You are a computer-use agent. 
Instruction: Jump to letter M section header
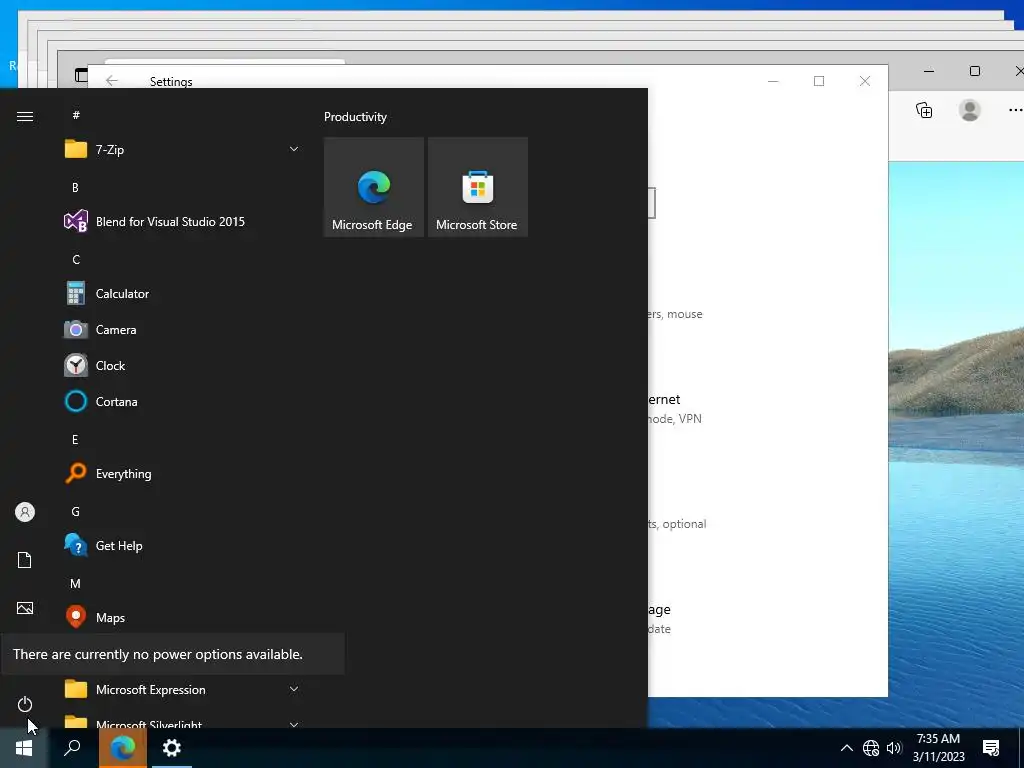pos(76,584)
